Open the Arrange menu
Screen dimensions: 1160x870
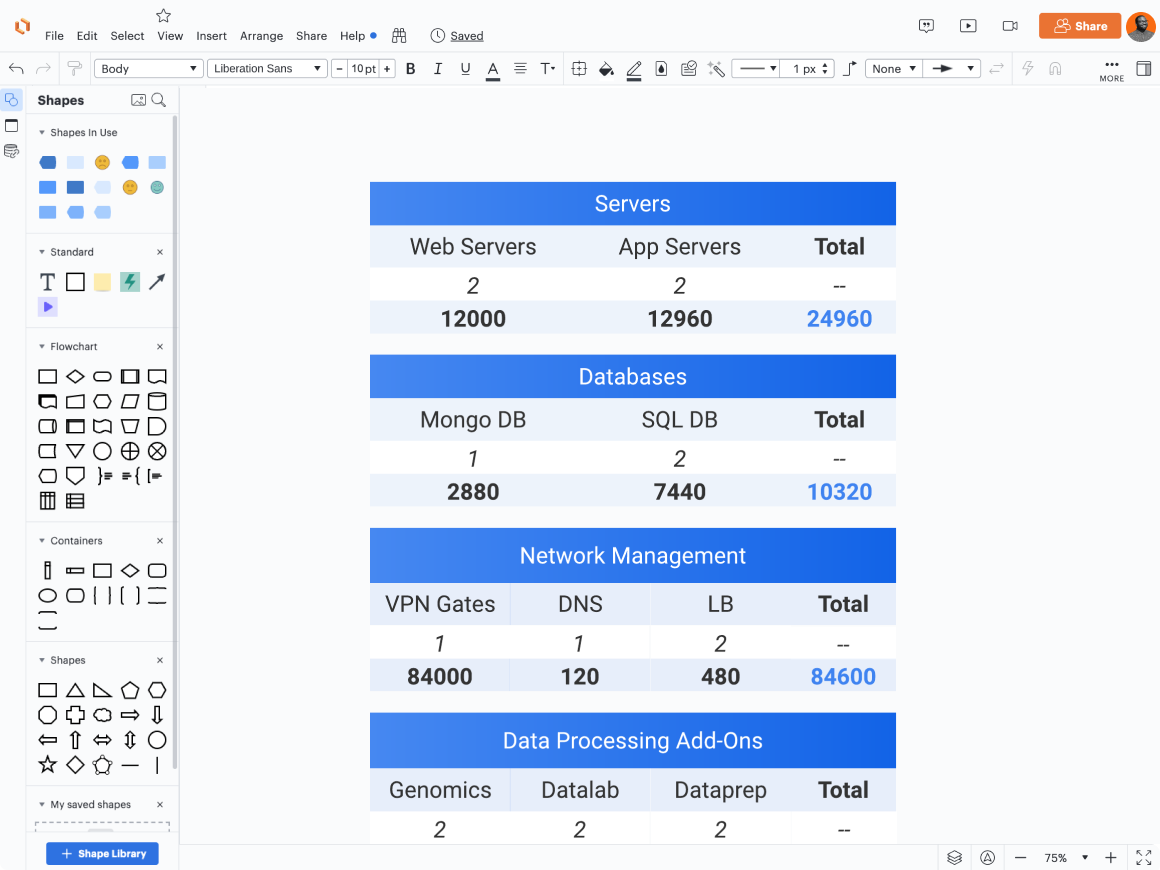tap(261, 35)
